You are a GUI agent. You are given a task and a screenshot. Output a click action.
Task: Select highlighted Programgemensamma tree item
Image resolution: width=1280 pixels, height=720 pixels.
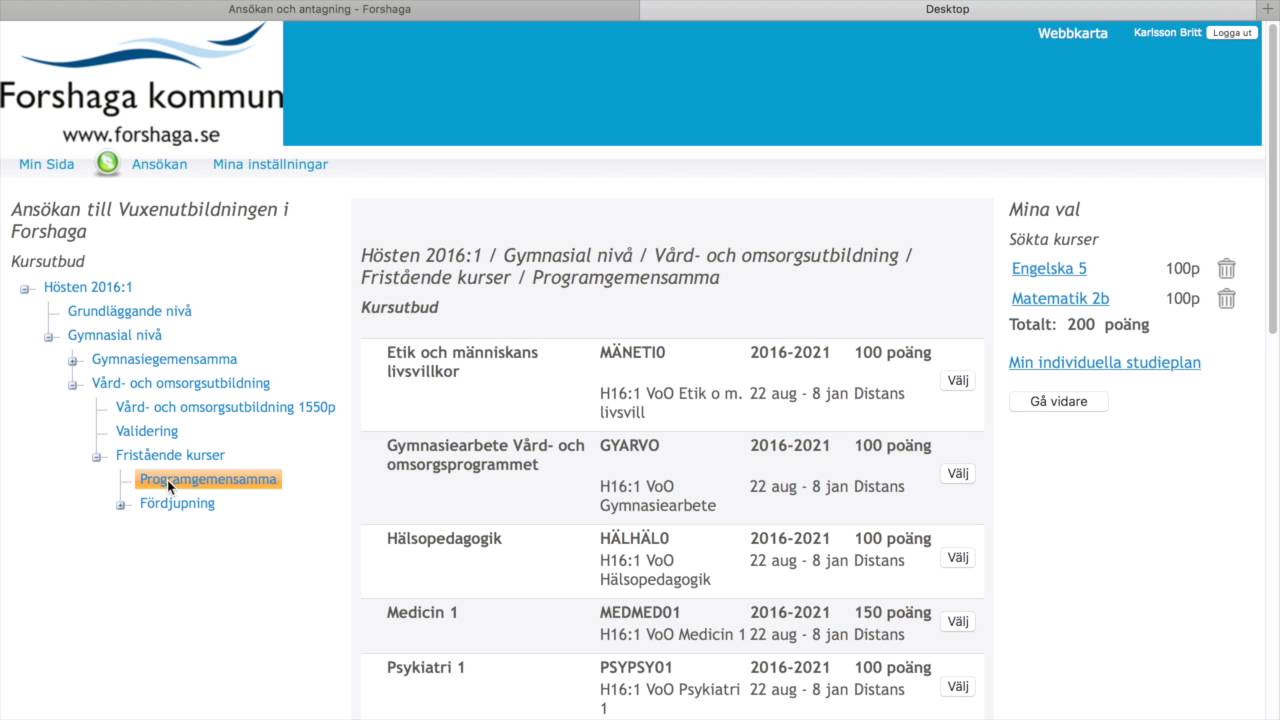coord(208,479)
